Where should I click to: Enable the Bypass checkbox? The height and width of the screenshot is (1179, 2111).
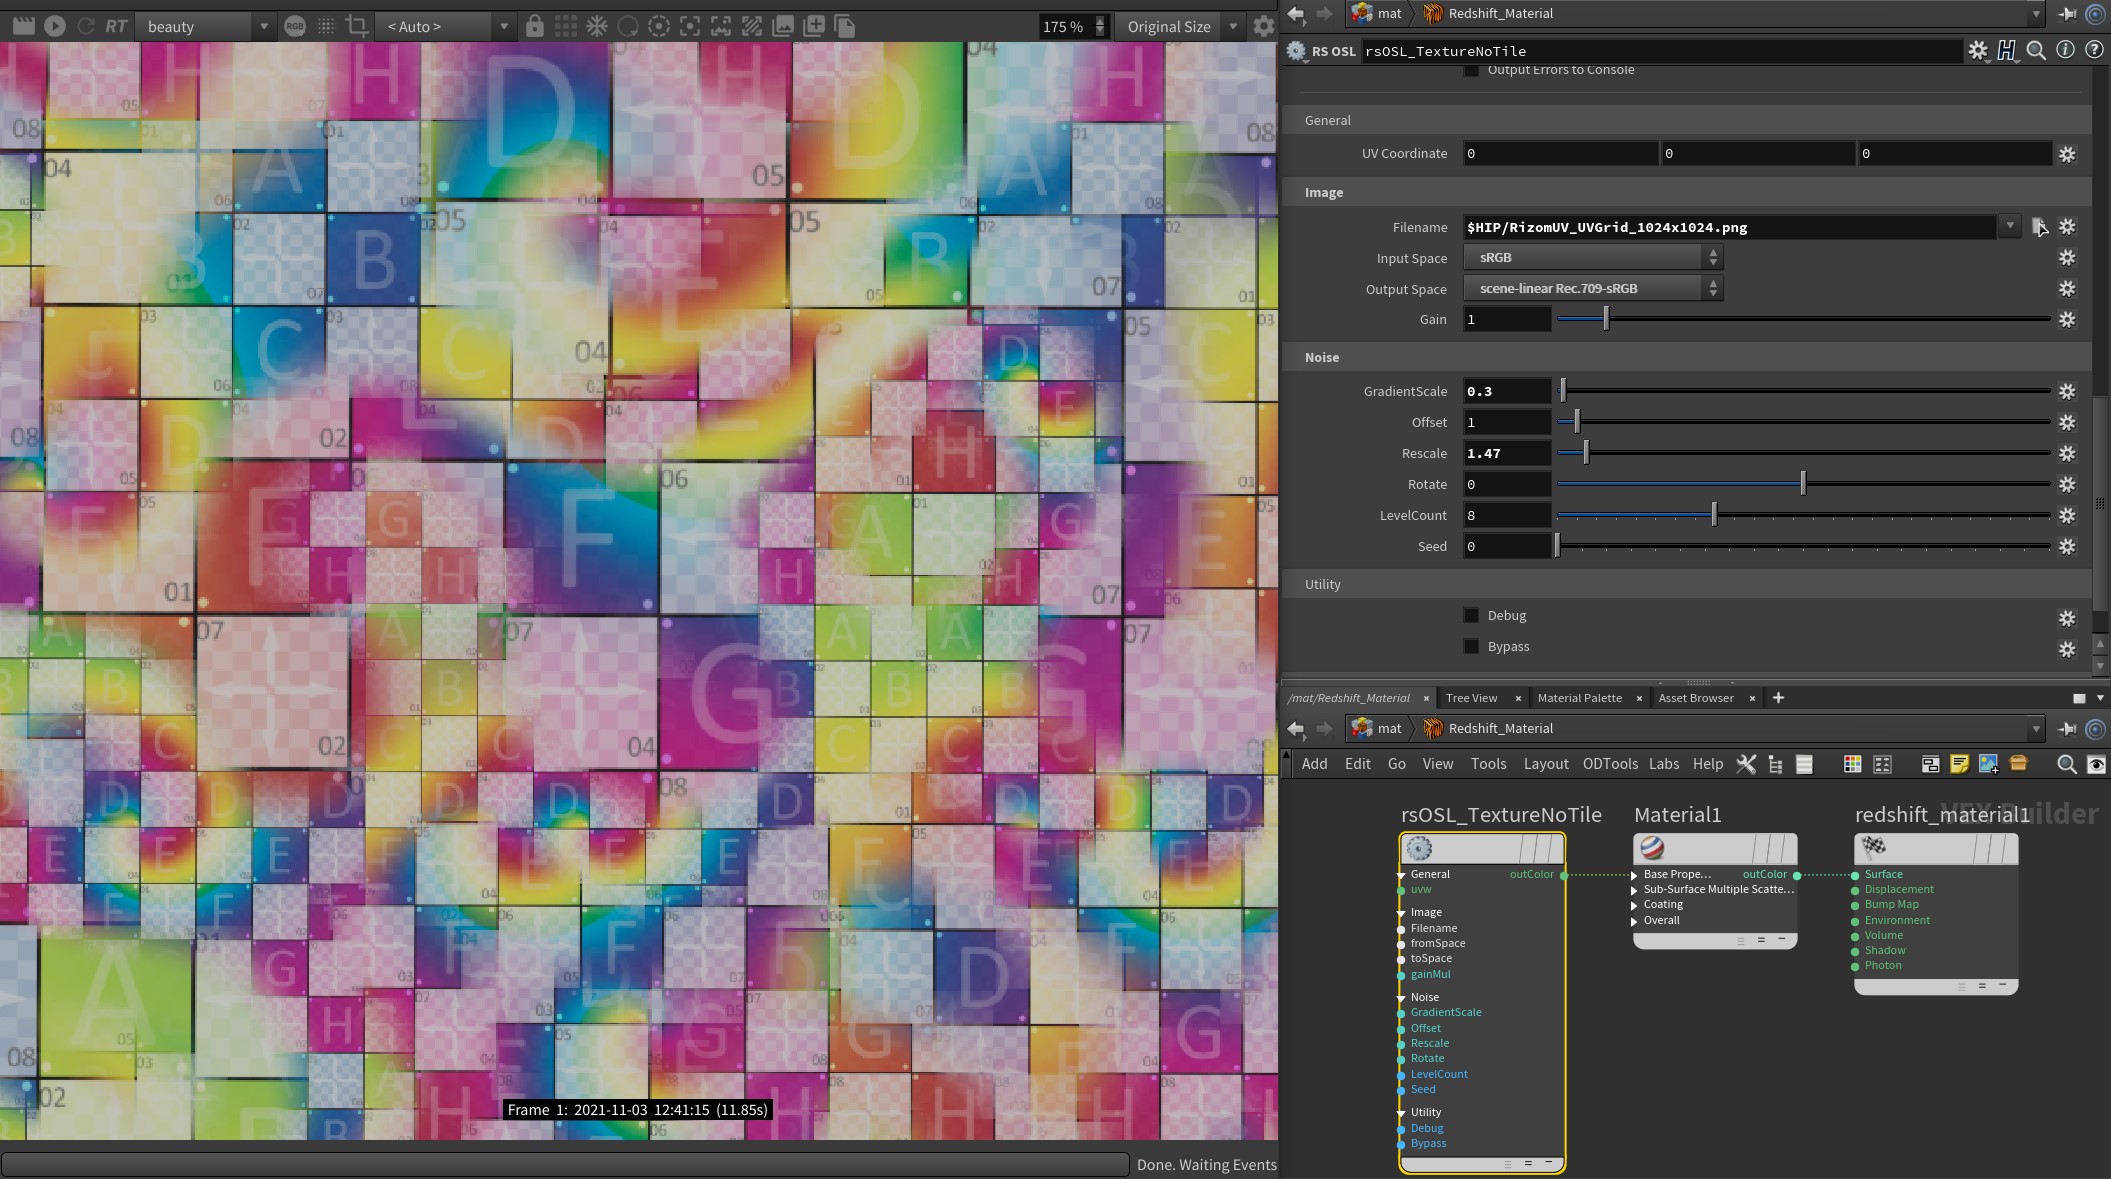pos(1471,646)
